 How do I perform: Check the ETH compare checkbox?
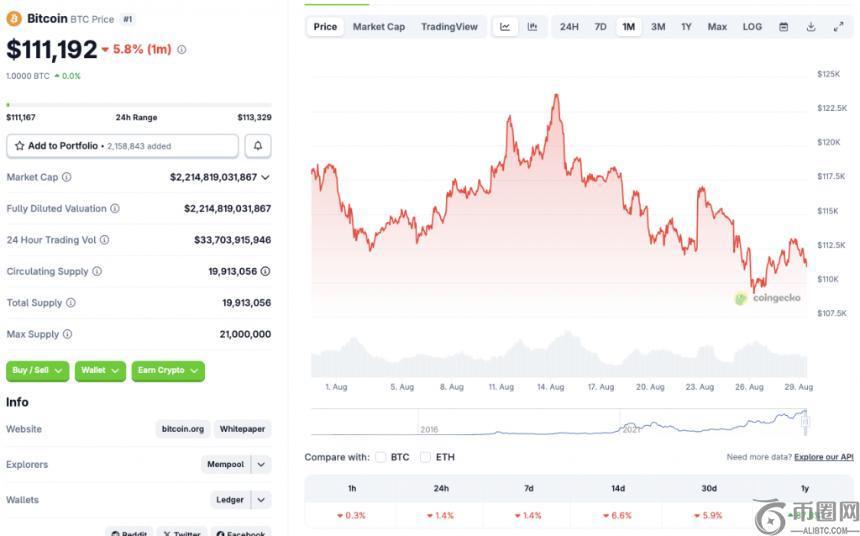coord(426,457)
